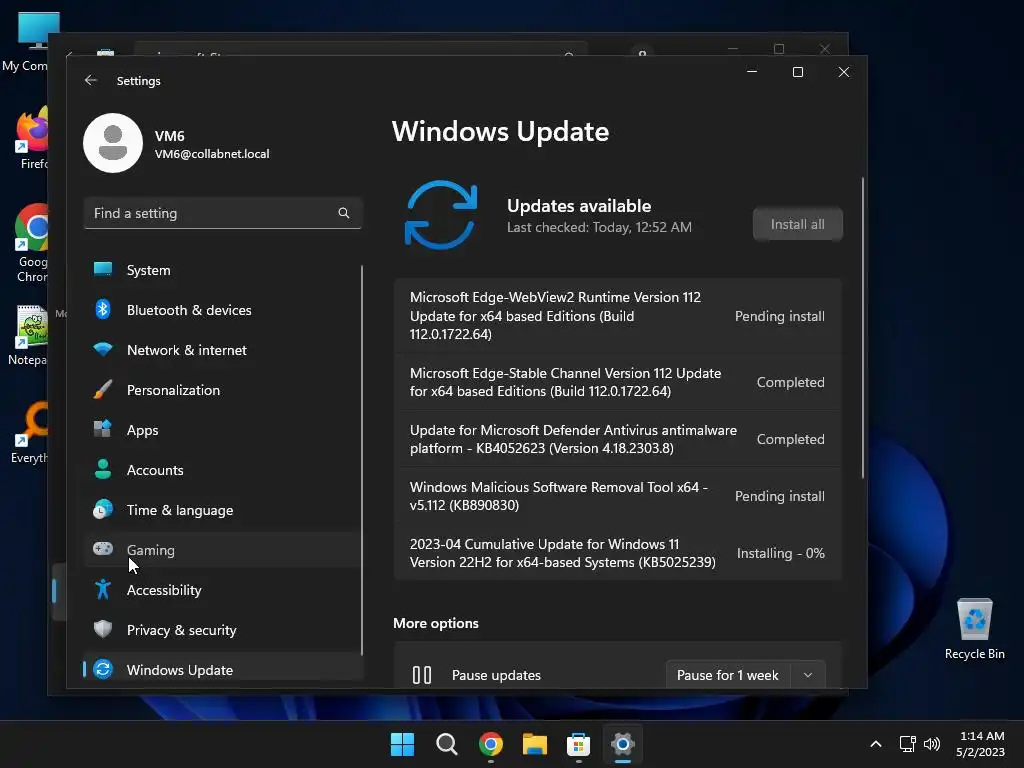Click the Find a setting search box
This screenshot has height=768, width=1024.
(222, 213)
